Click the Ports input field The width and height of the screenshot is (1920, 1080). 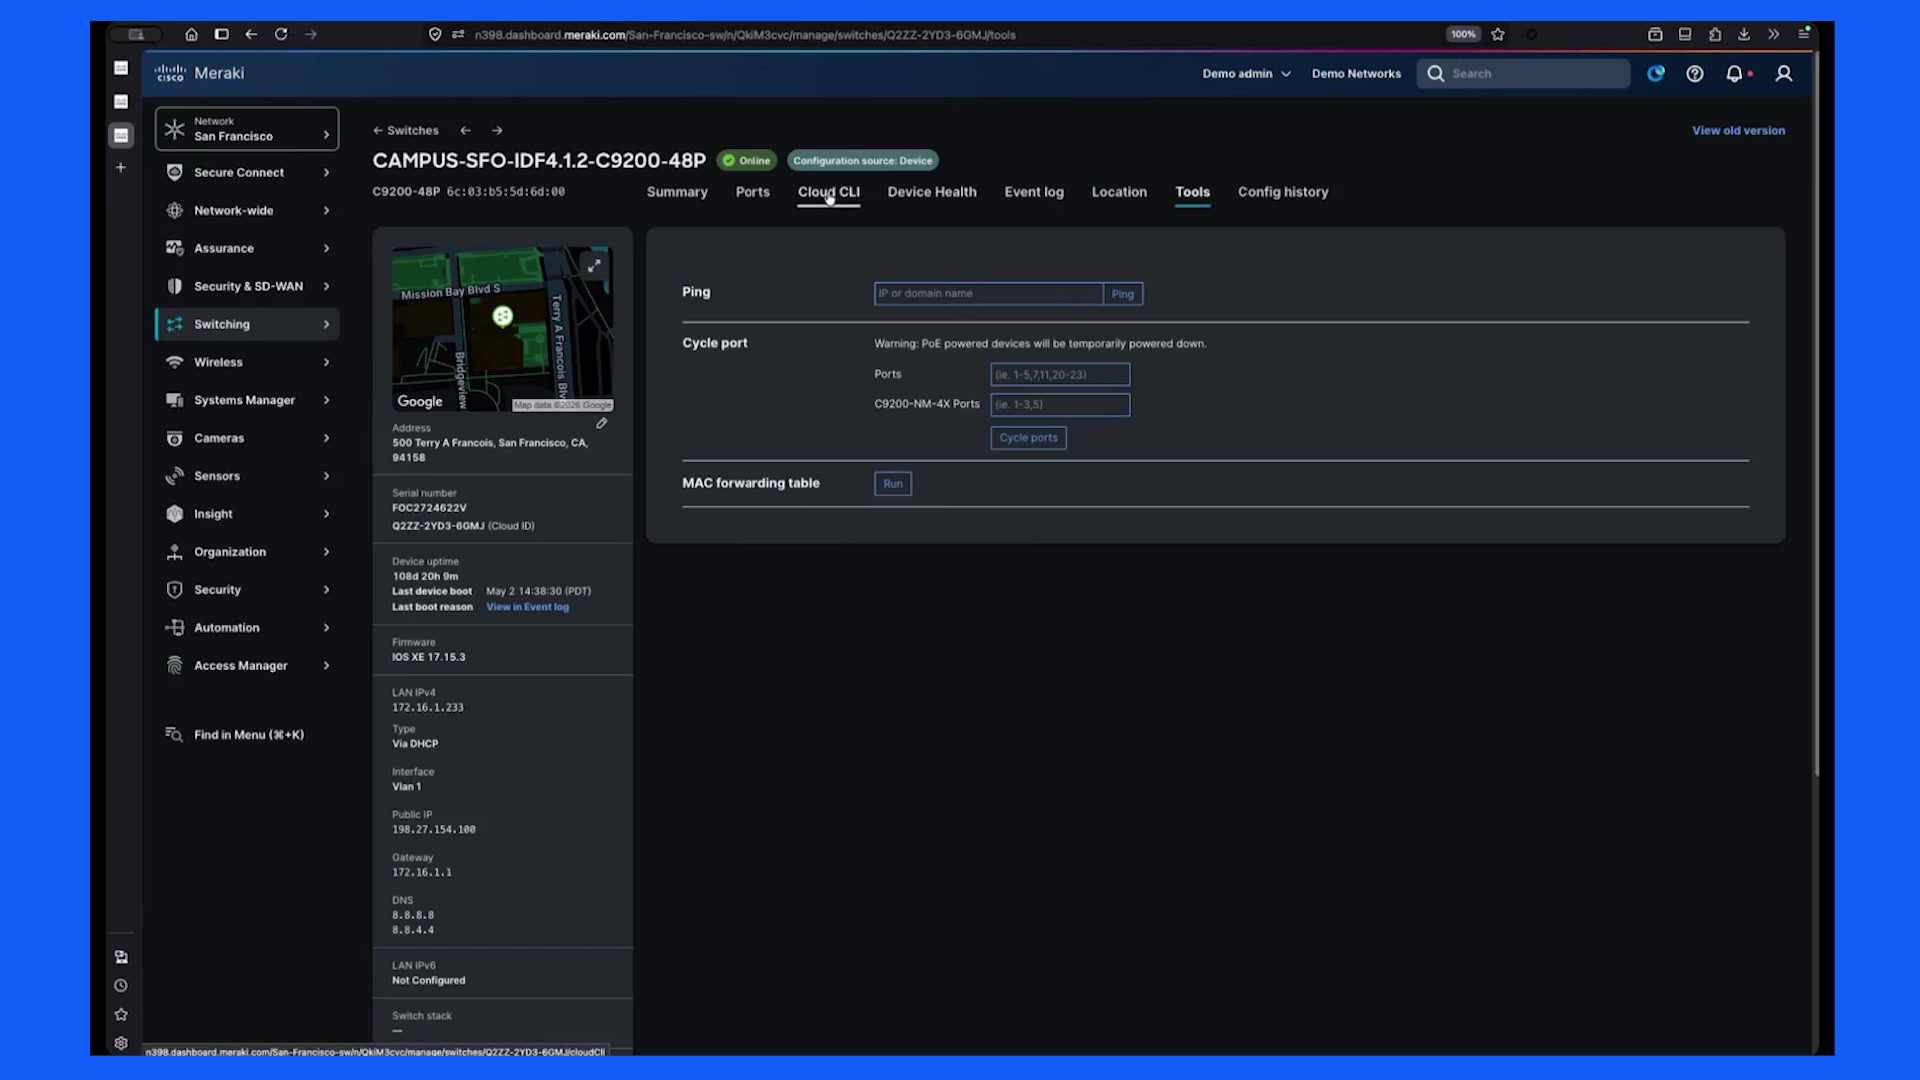[x=1060, y=375]
